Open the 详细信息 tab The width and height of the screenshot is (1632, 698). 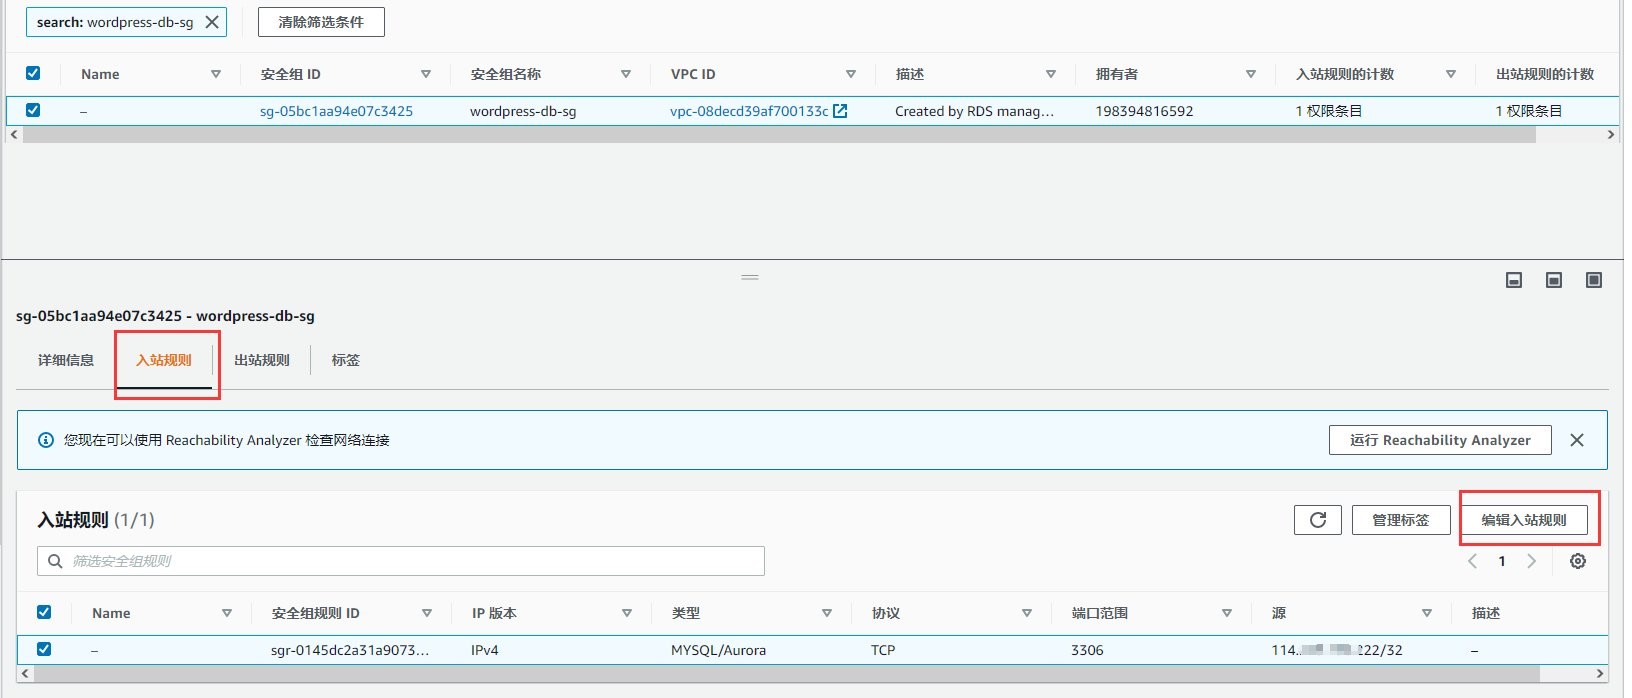pyautogui.click(x=66, y=360)
